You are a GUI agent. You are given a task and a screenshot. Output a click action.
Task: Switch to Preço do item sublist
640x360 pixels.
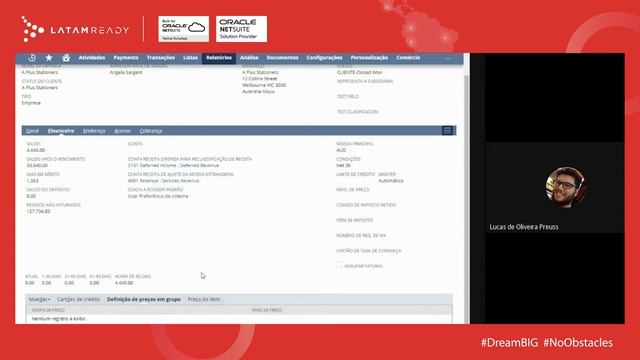coord(204,299)
